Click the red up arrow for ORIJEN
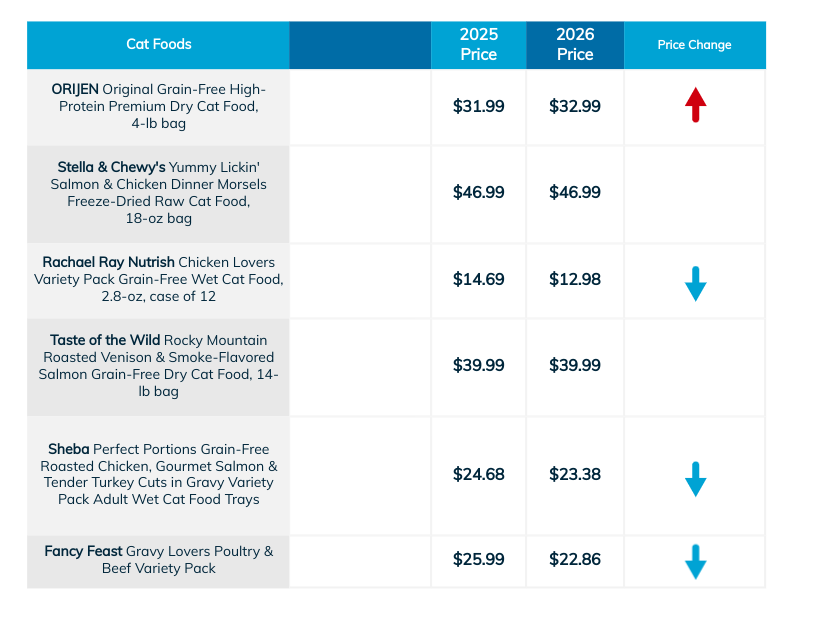The height and width of the screenshot is (622, 816). pos(696,105)
